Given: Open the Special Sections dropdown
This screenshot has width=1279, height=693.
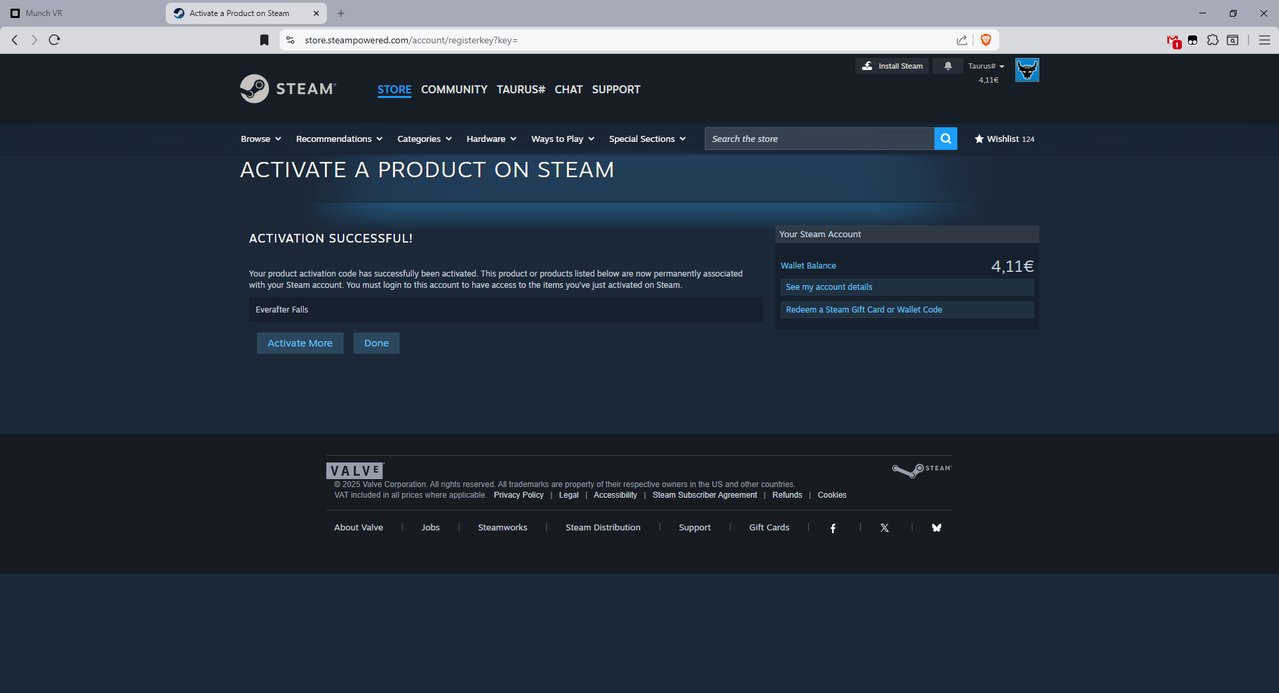Looking at the screenshot, I should click(647, 139).
